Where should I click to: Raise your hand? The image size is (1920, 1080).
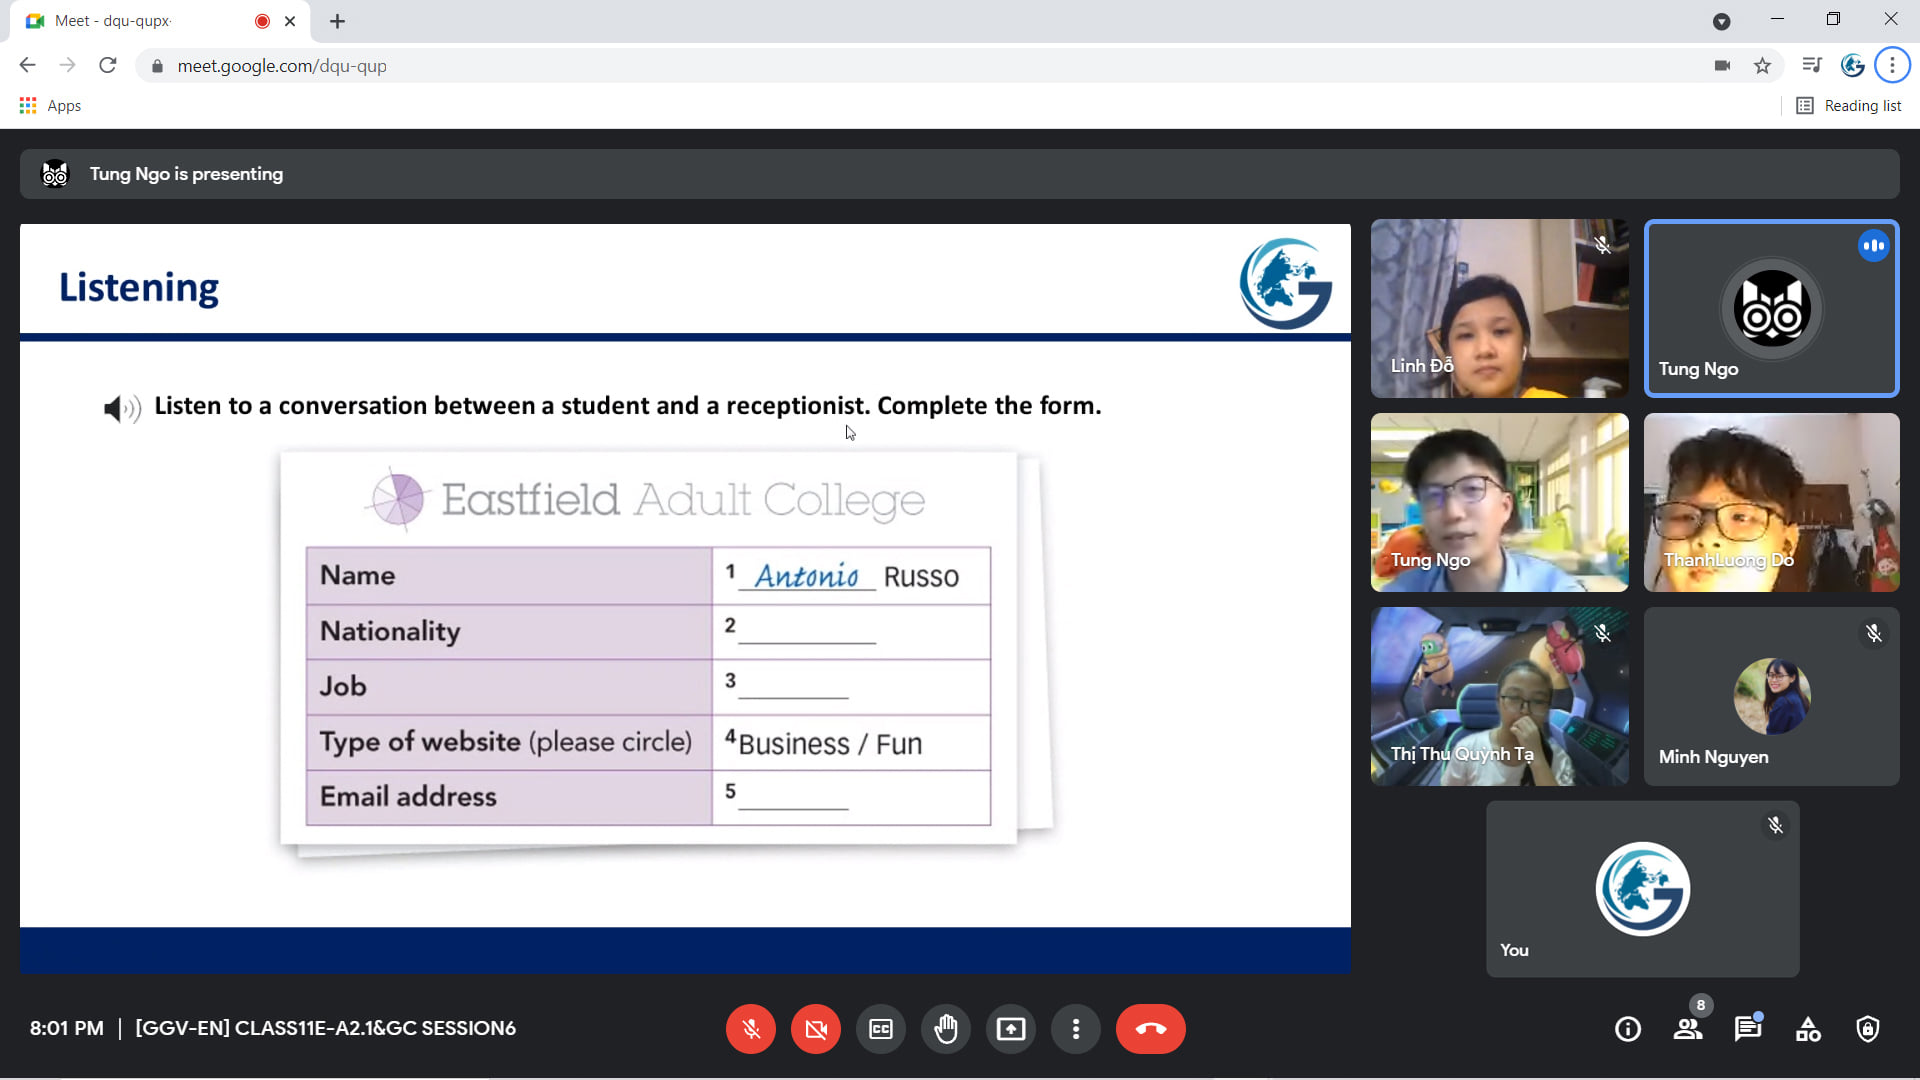946,1029
